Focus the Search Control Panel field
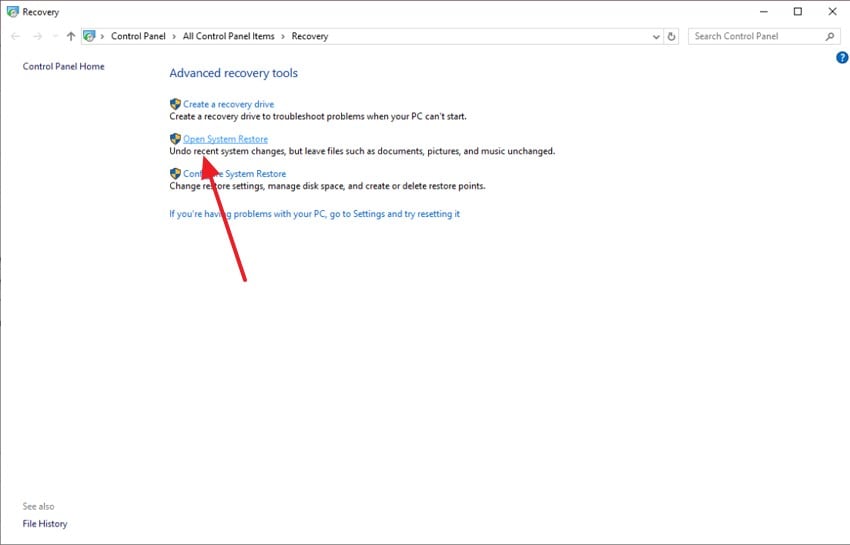The height and width of the screenshot is (545, 850). coord(764,36)
